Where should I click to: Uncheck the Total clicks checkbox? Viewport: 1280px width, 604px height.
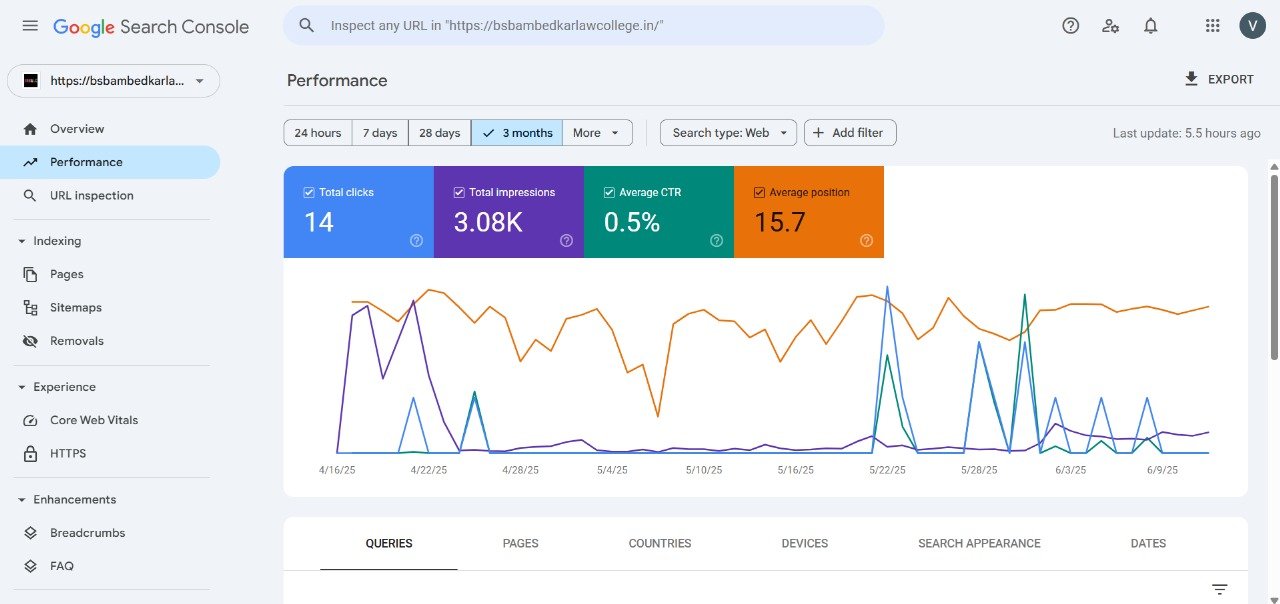pos(309,192)
